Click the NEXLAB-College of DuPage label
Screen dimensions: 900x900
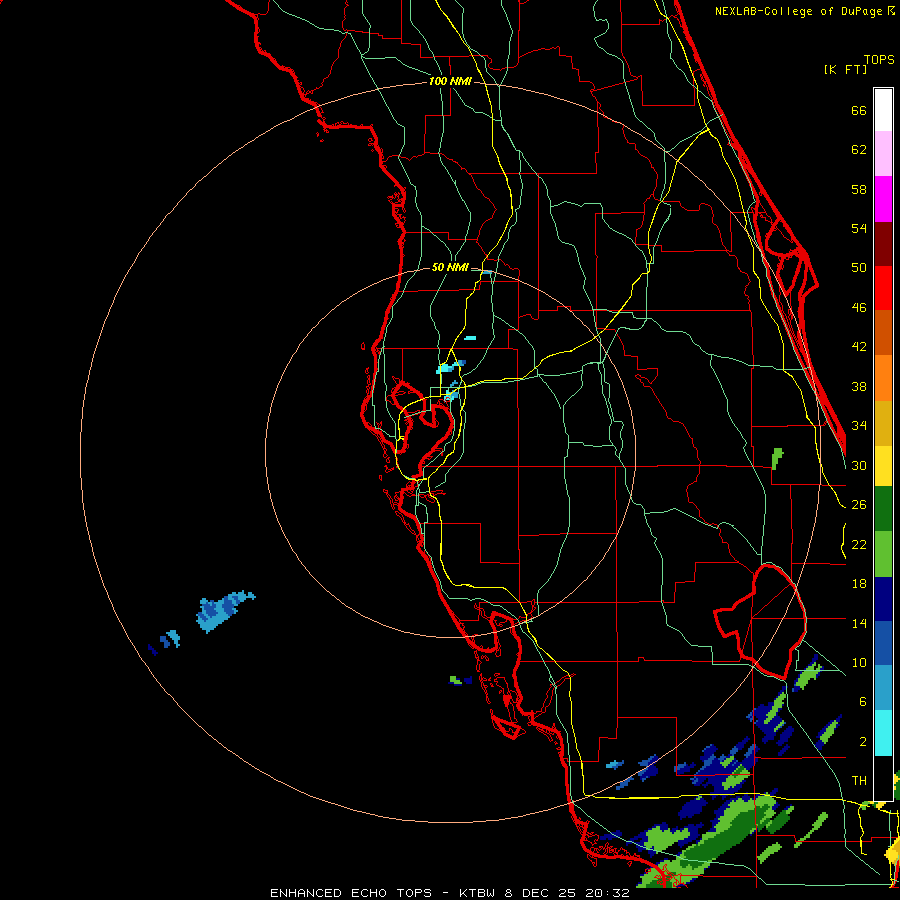click(800, 11)
